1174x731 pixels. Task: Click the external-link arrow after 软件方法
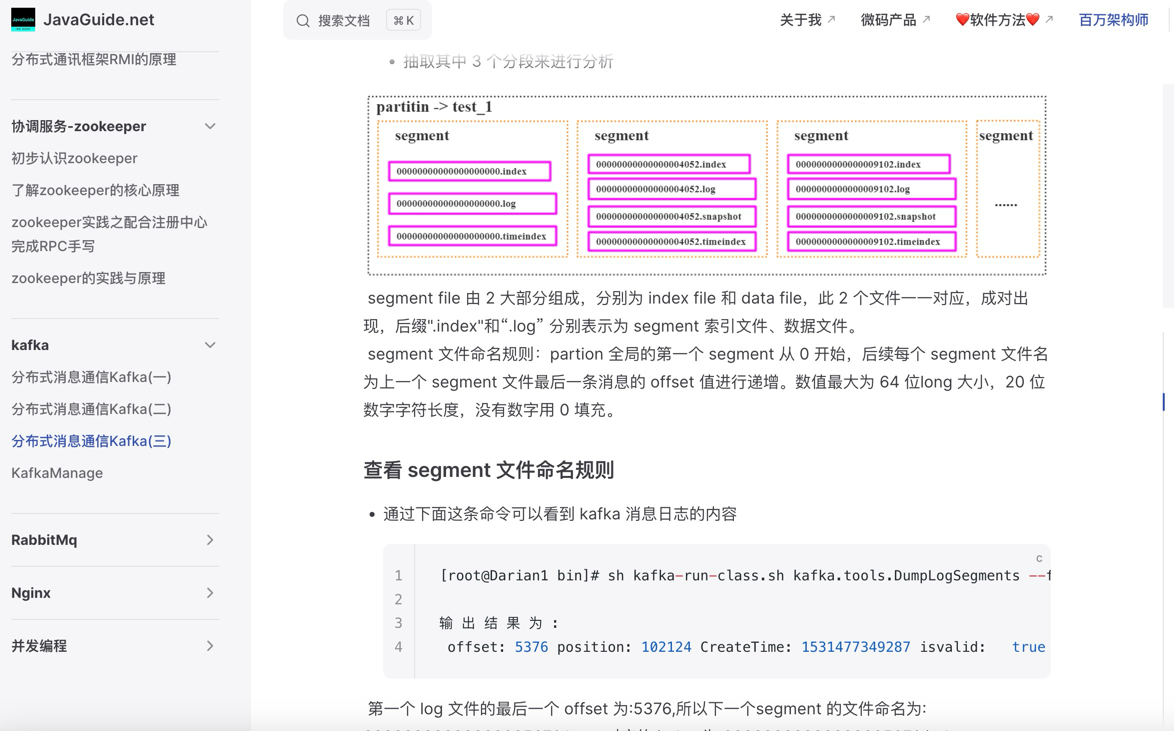click(x=1049, y=19)
